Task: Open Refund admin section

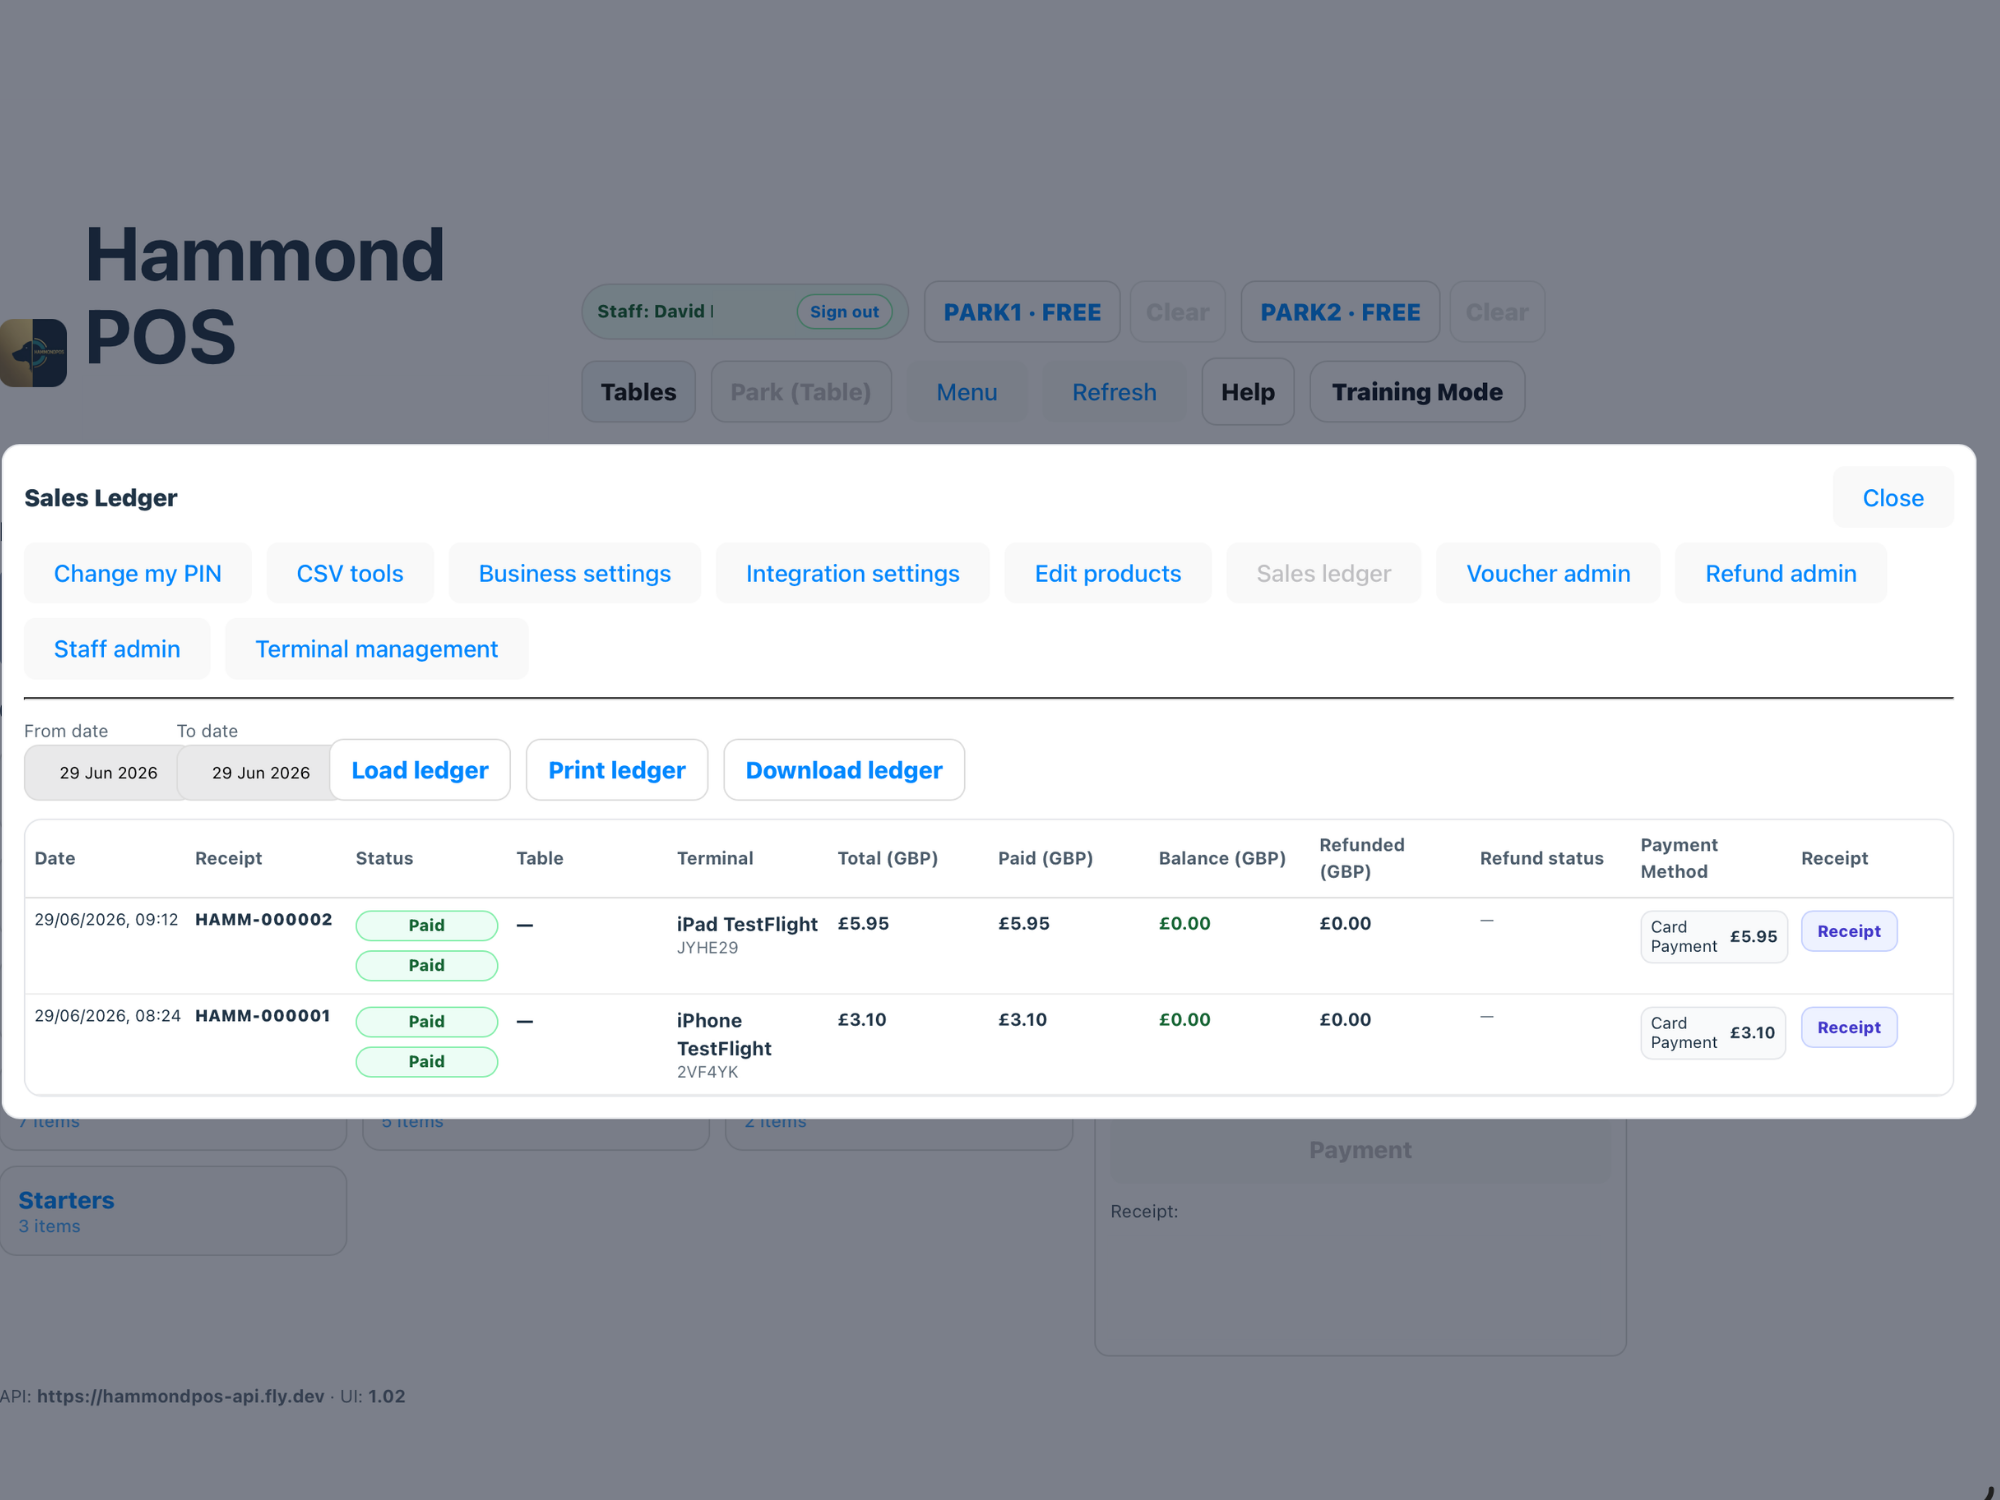Action: point(1781,573)
